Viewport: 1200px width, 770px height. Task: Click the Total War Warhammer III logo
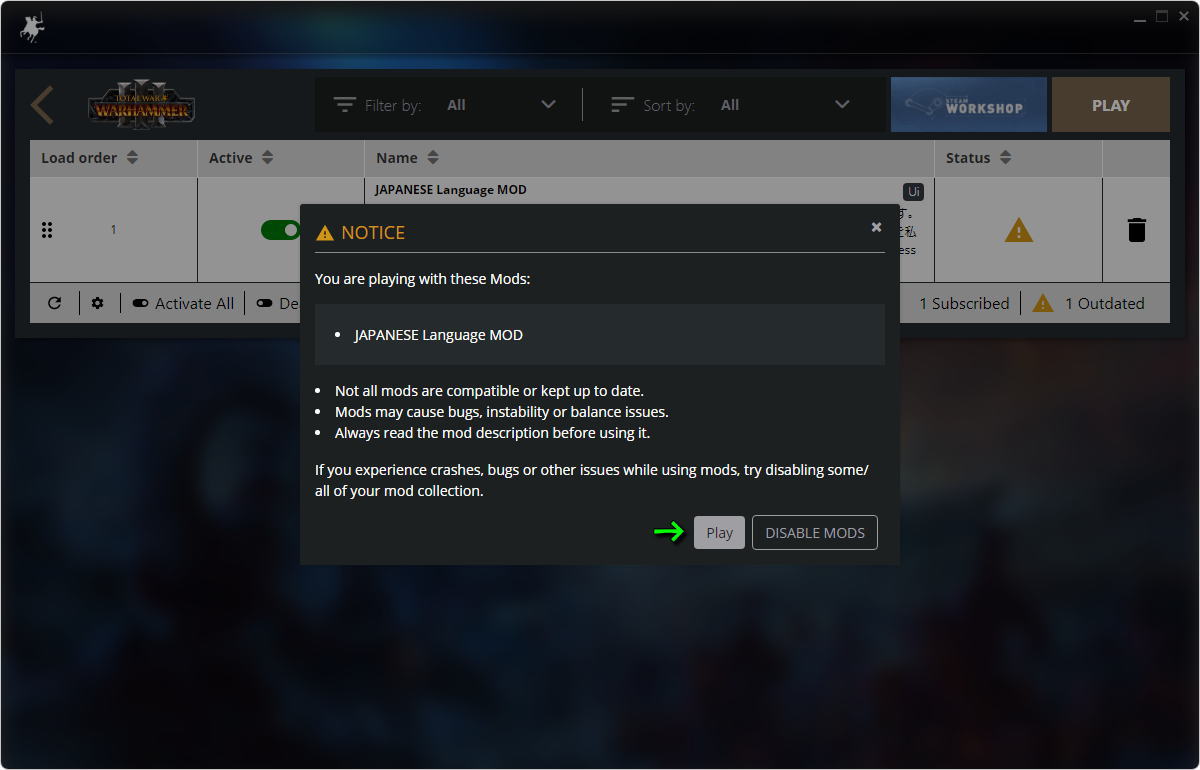141,105
